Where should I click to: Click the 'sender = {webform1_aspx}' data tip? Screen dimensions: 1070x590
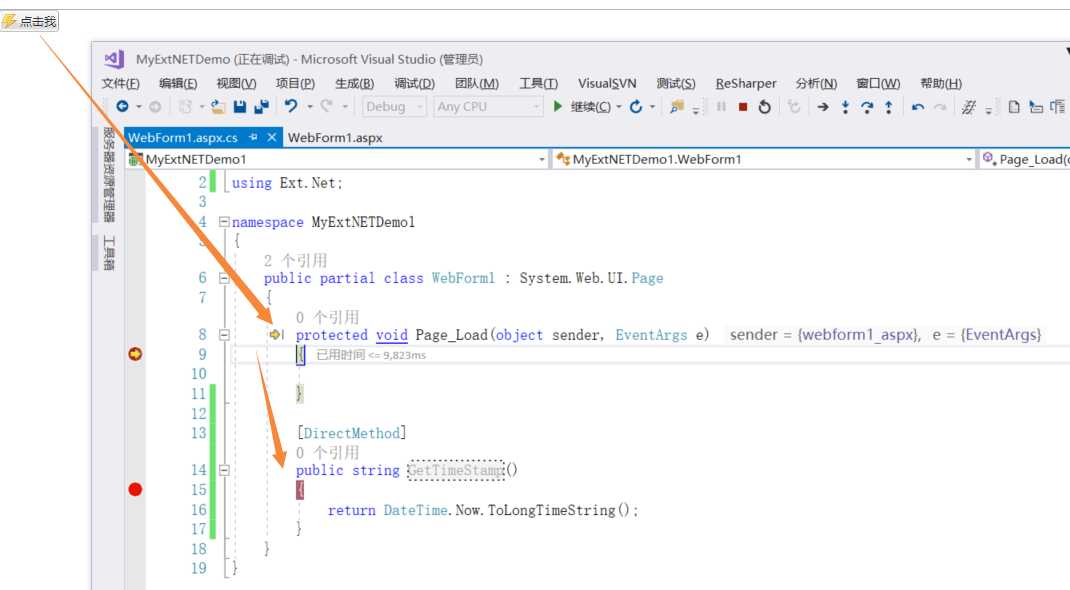click(825, 335)
